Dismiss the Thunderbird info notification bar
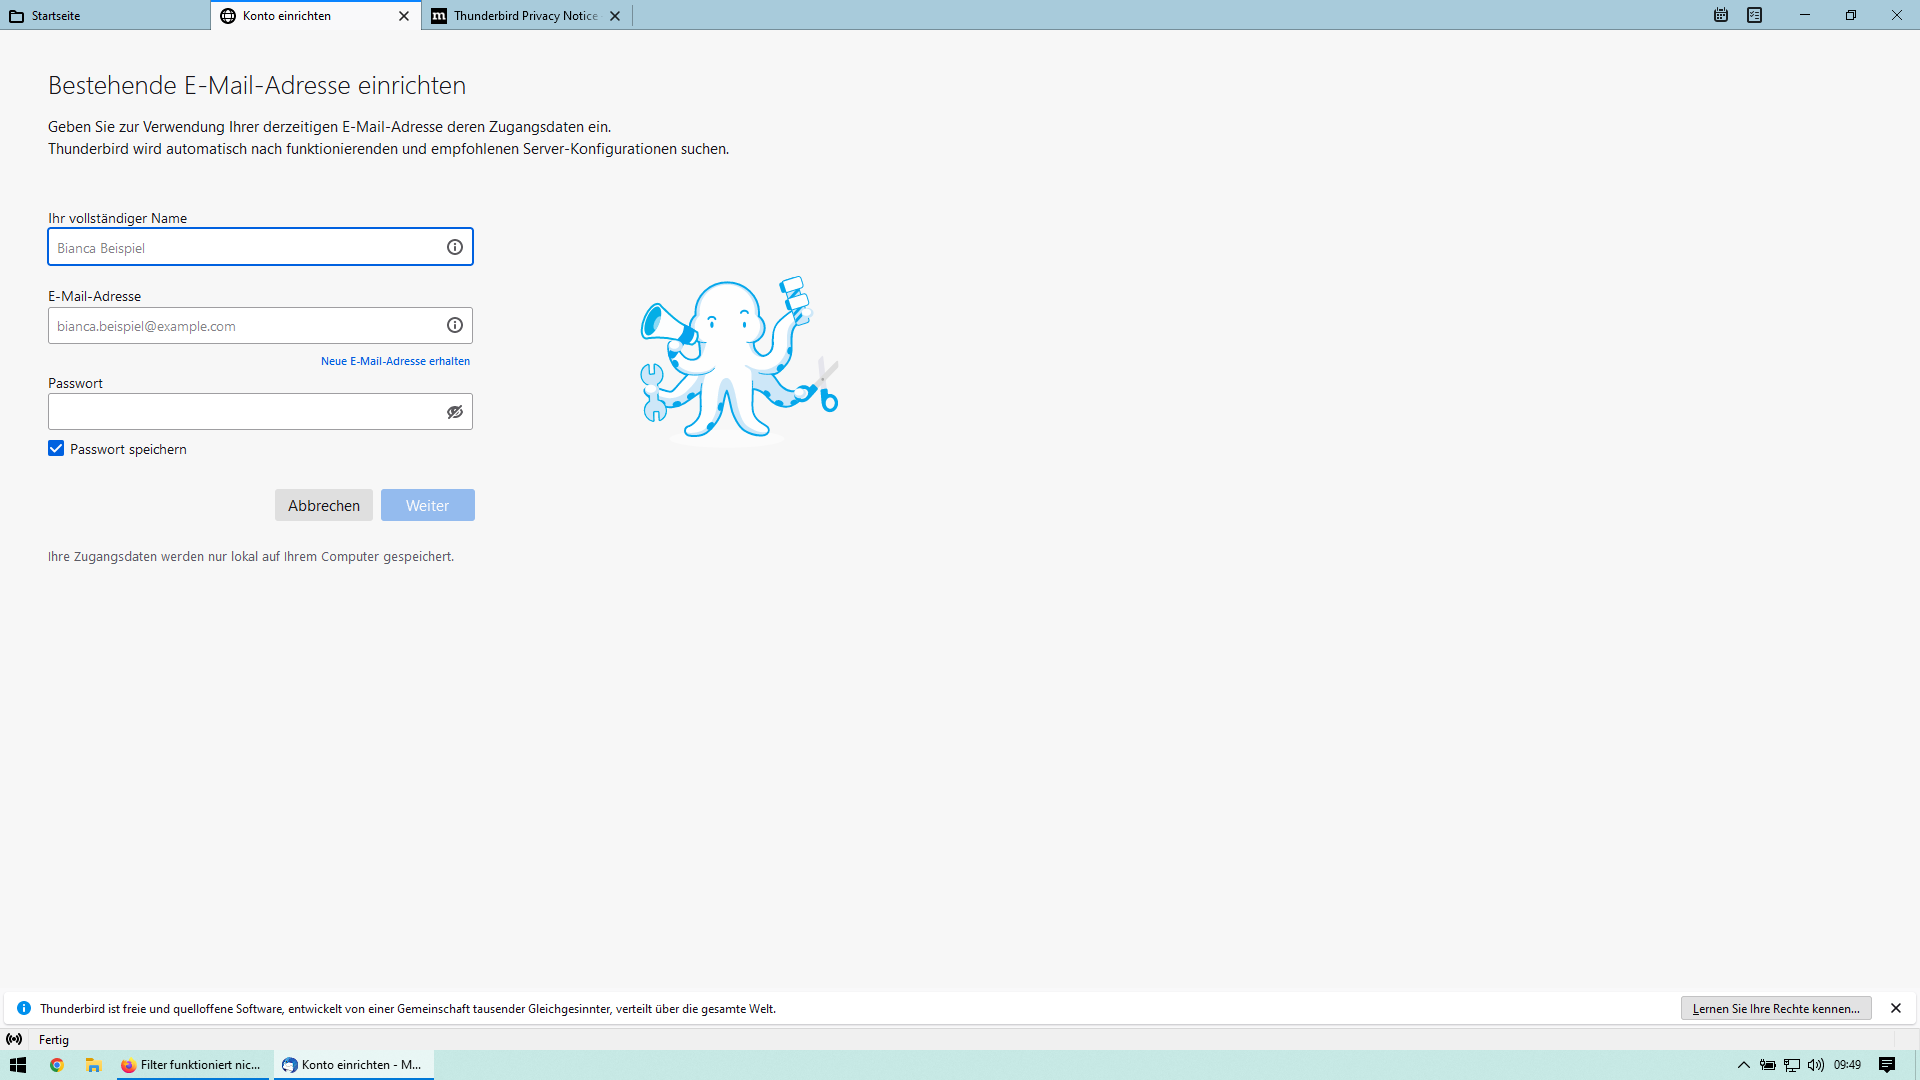Screen dimensions: 1920x1080 (x=1896, y=1008)
